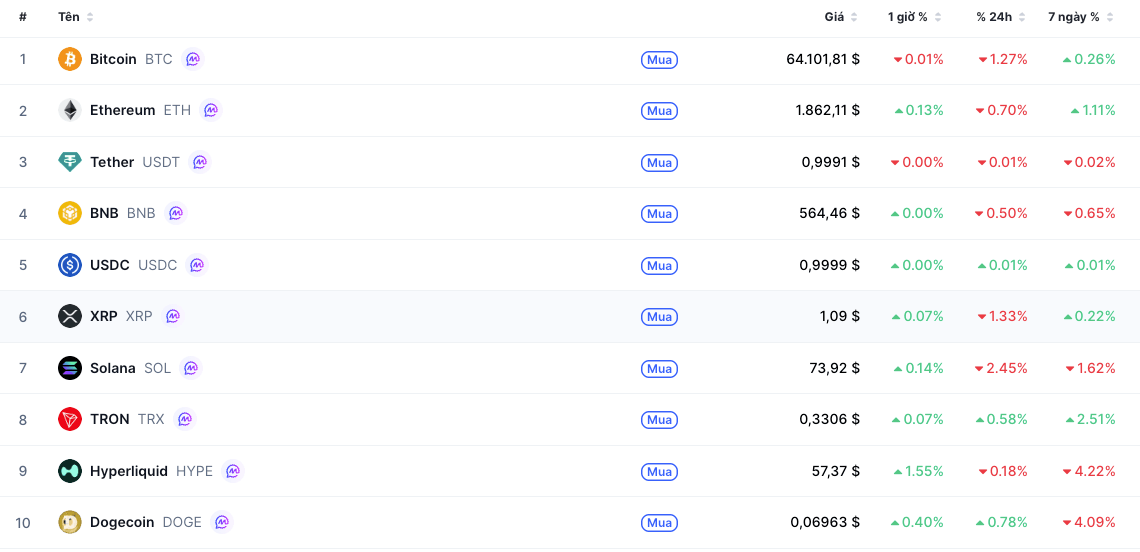Click Bitcoin's 1.27% 24h change
The height and width of the screenshot is (552, 1140).
(x=1003, y=59)
